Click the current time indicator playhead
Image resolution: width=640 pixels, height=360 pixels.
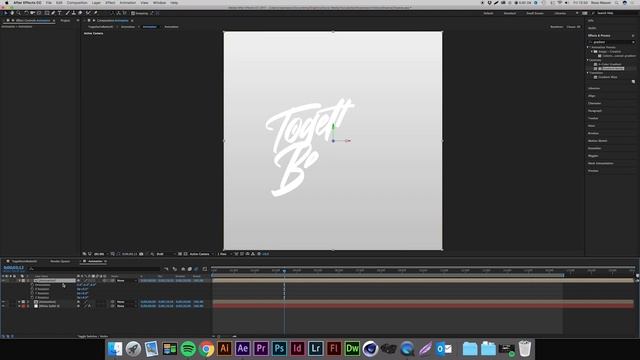click(x=284, y=270)
